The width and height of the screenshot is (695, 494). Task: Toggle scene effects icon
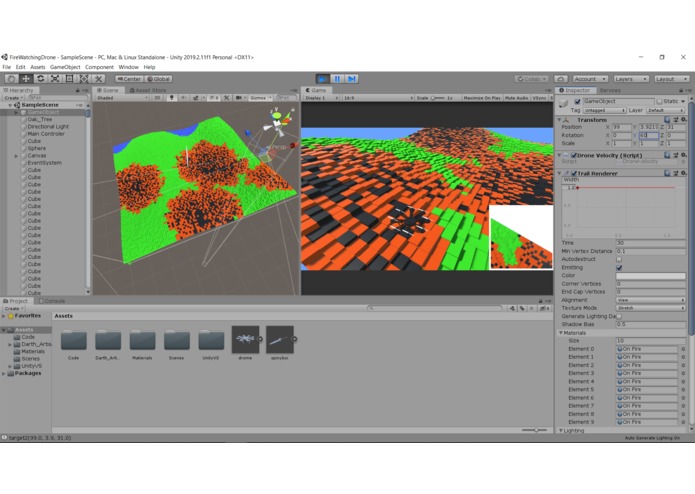tap(195, 97)
